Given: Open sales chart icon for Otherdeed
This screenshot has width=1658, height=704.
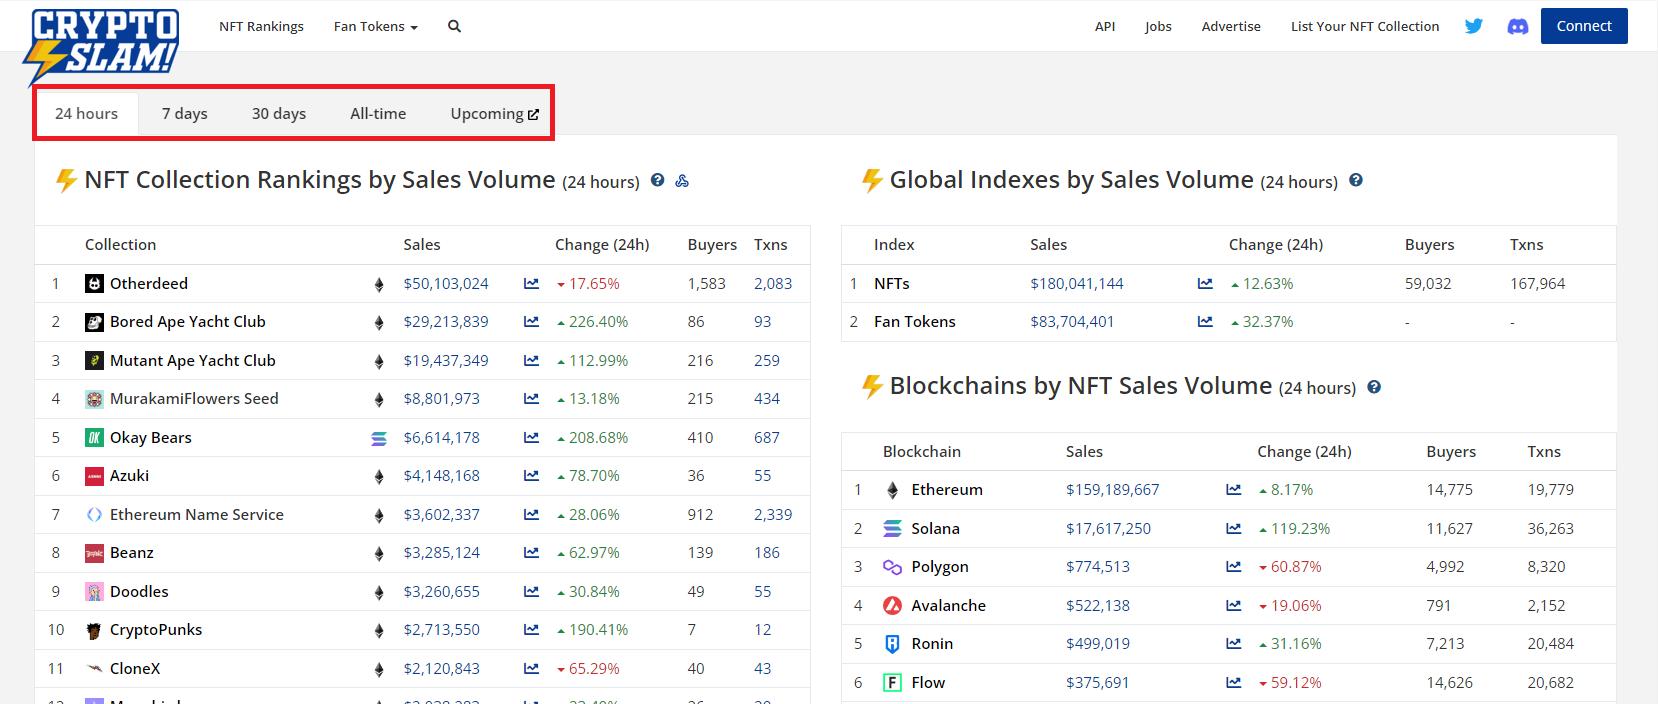Looking at the screenshot, I should (531, 284).
